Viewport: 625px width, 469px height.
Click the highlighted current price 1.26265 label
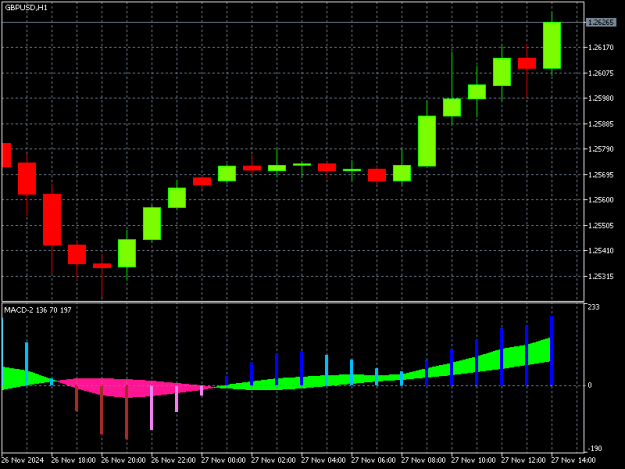click(601, 22)
